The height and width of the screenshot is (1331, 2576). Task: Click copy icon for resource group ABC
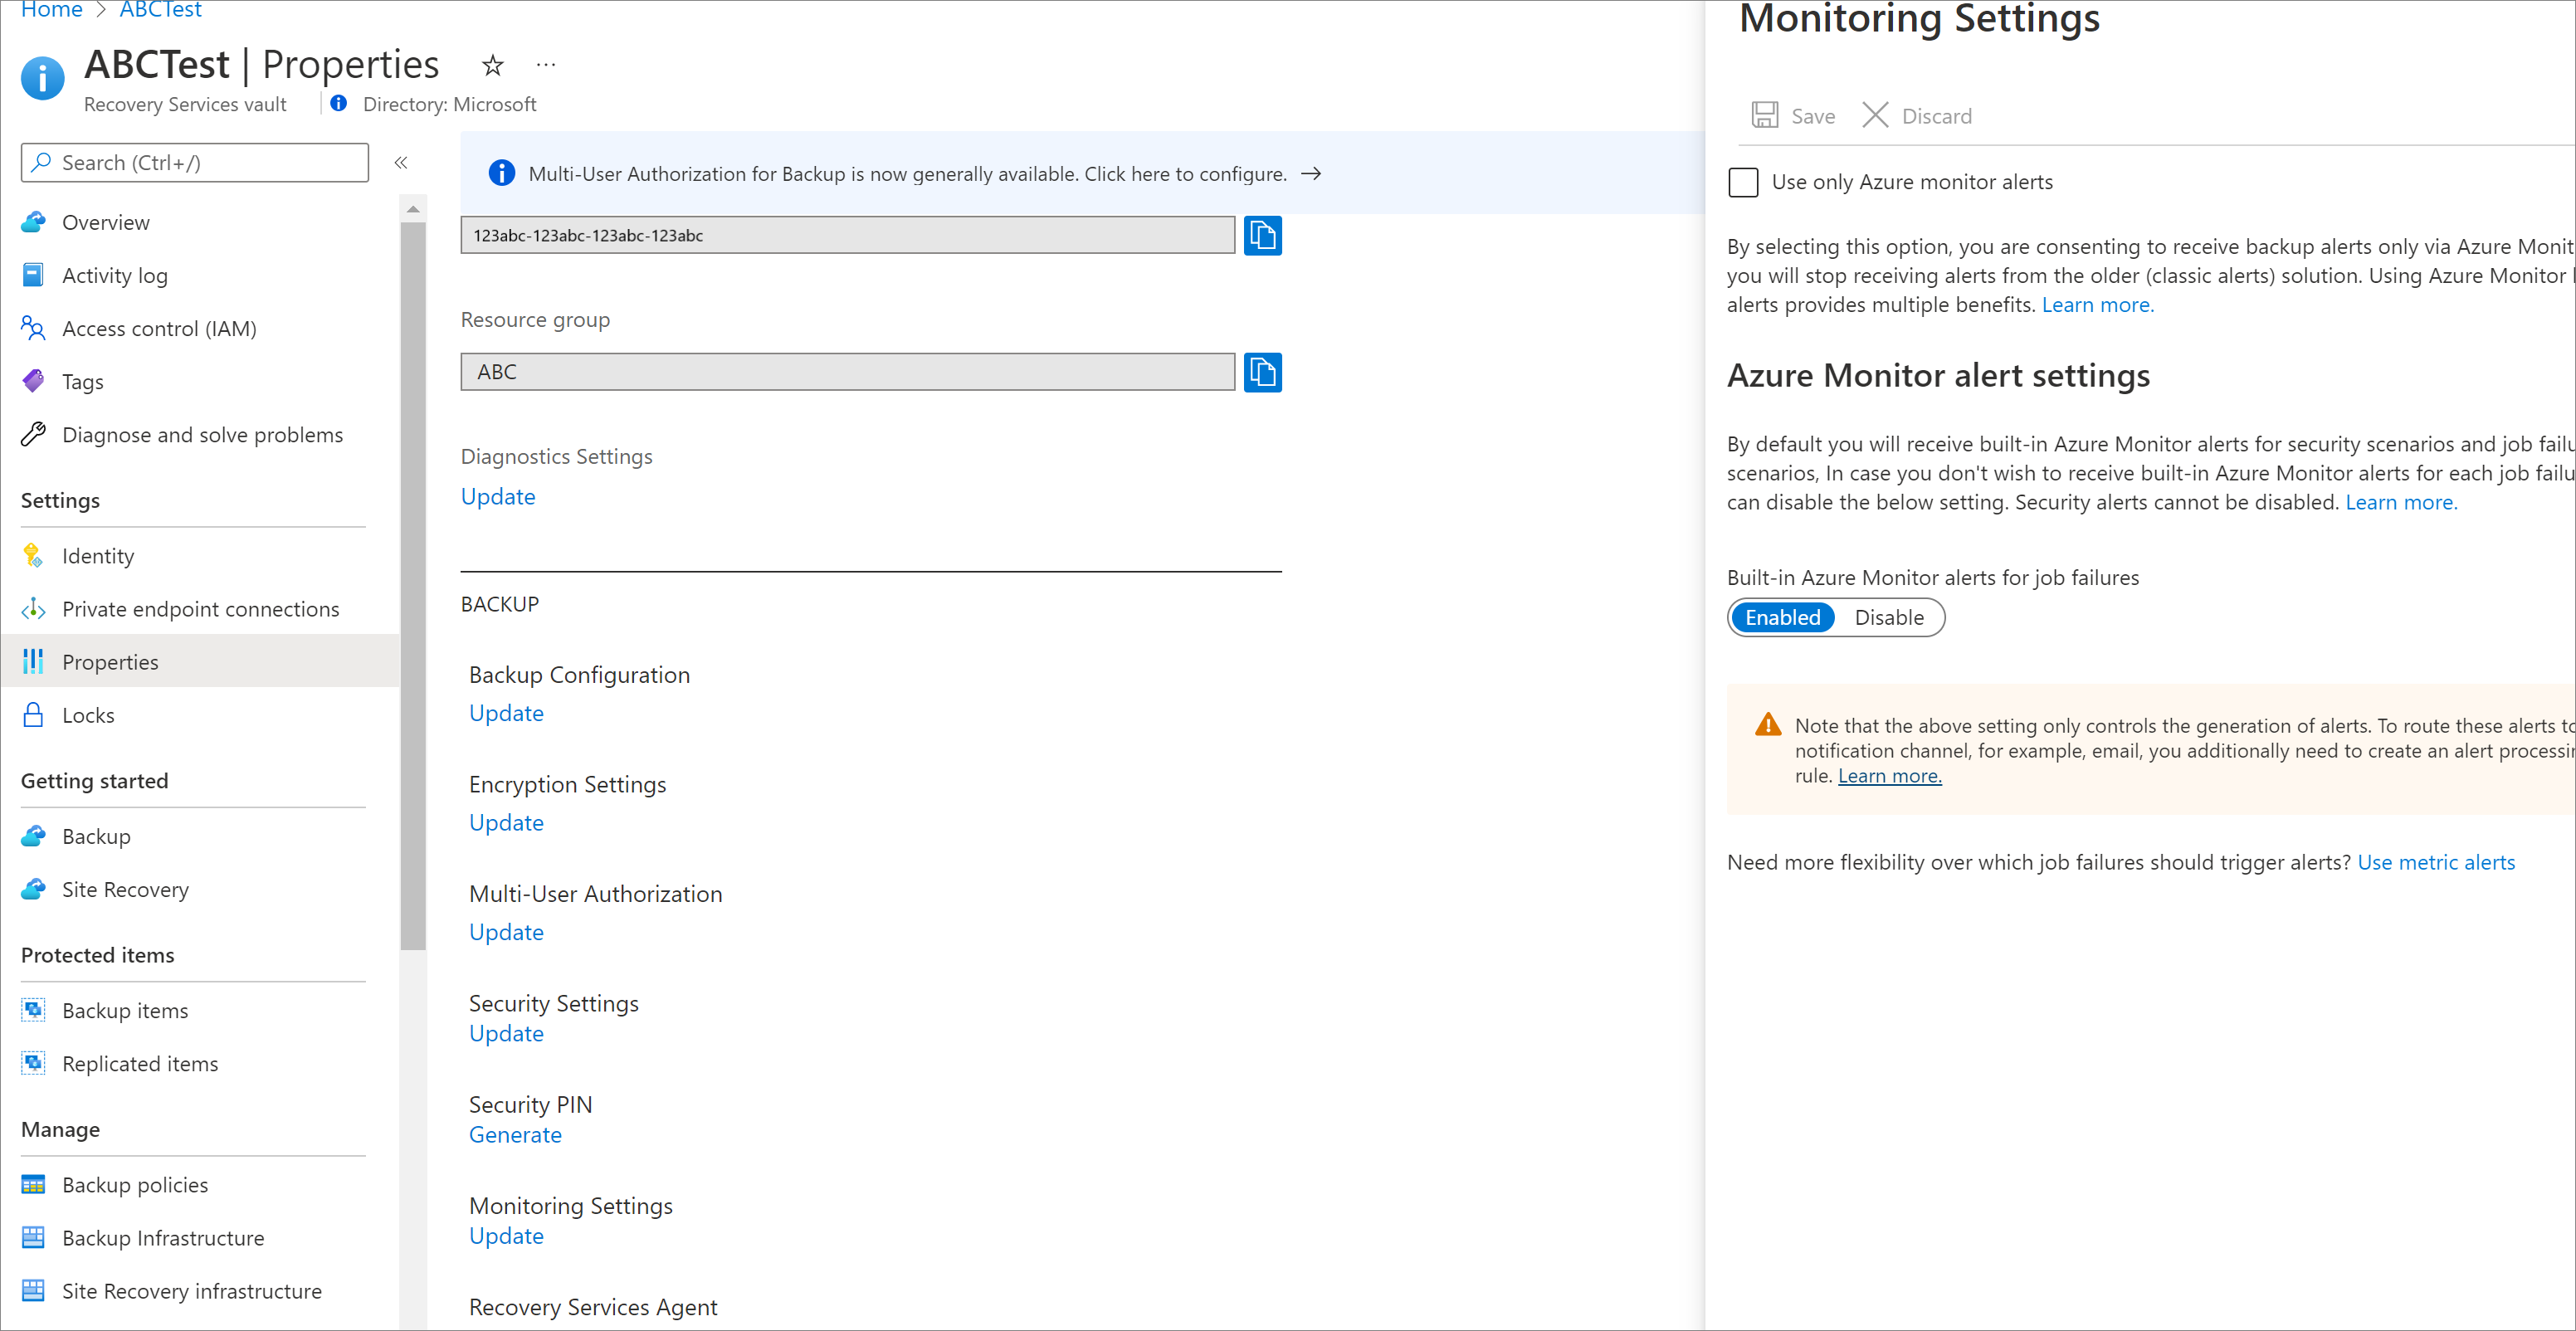(1262, 370)
